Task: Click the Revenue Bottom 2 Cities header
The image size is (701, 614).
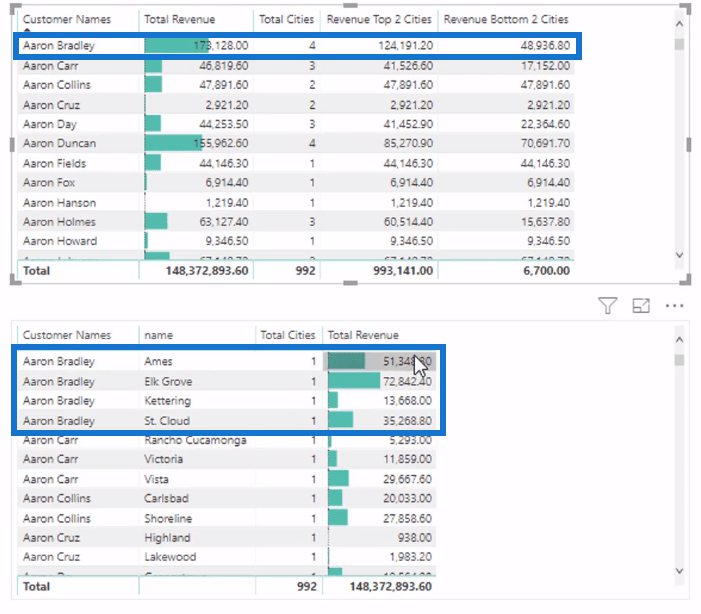Action: 506,19
